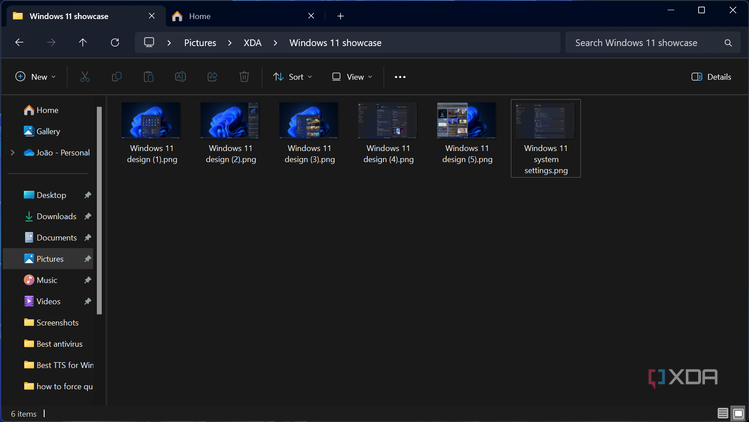Switch to large thumbnails view icon in status bar
749x422 pixels.
(738, 413)
